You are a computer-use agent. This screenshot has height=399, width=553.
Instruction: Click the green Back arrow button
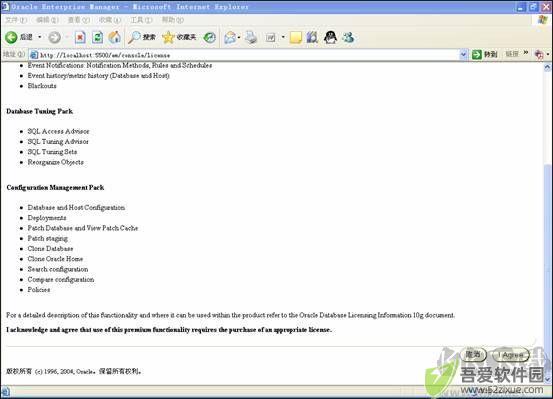(x=11, y=37)
